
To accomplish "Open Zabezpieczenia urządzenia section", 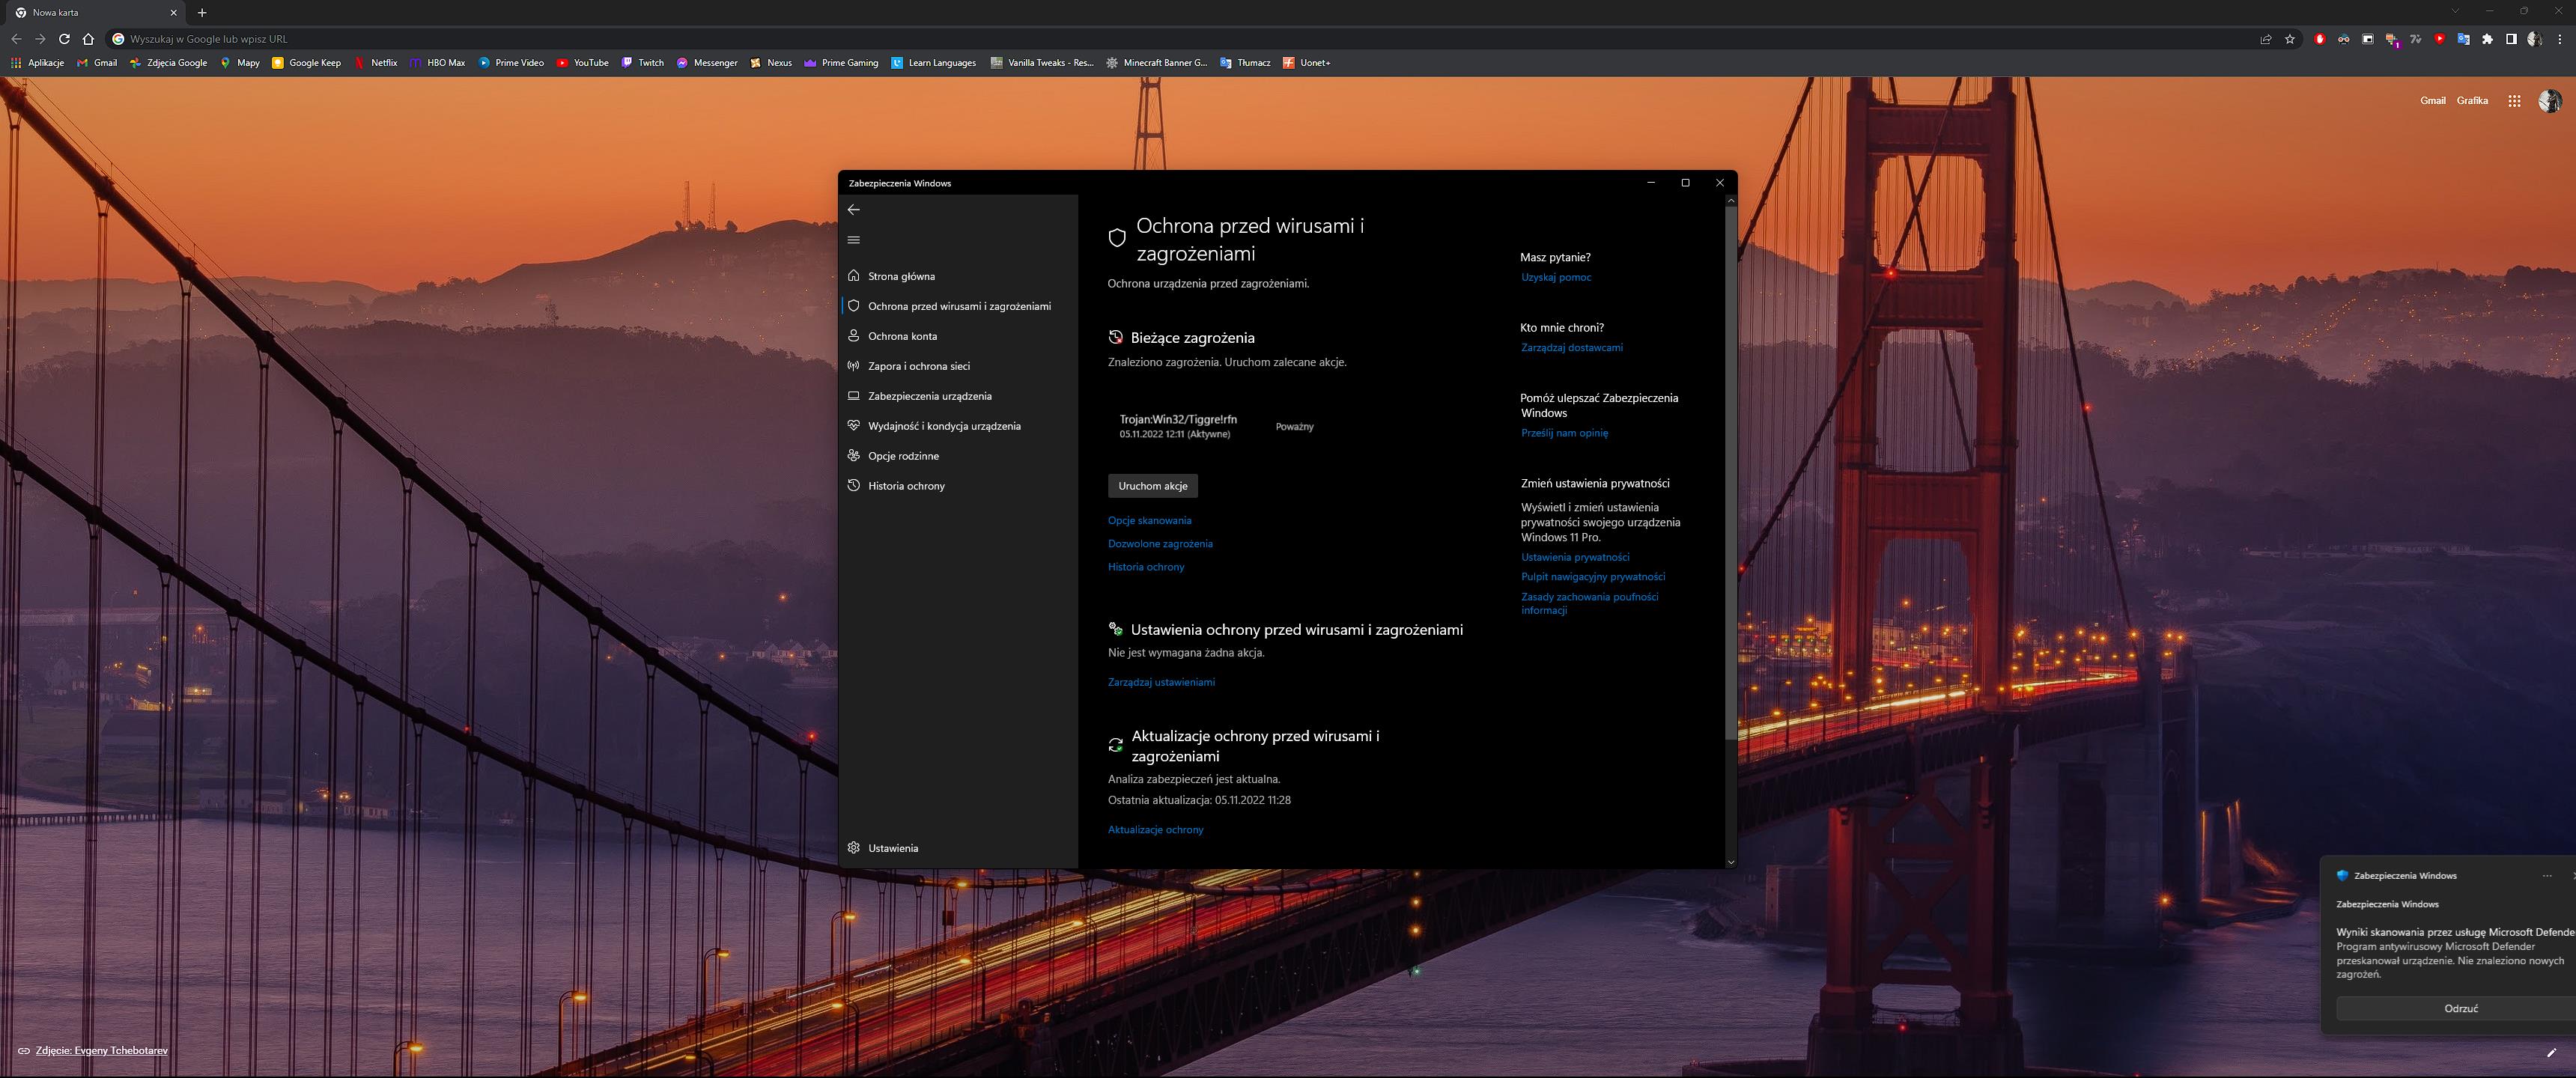I will (x=929, y=396).
